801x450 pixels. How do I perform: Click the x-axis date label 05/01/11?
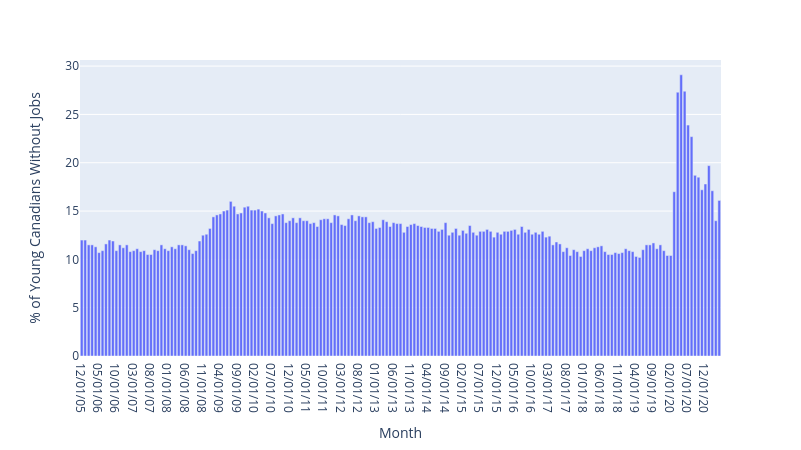(306, 388)
